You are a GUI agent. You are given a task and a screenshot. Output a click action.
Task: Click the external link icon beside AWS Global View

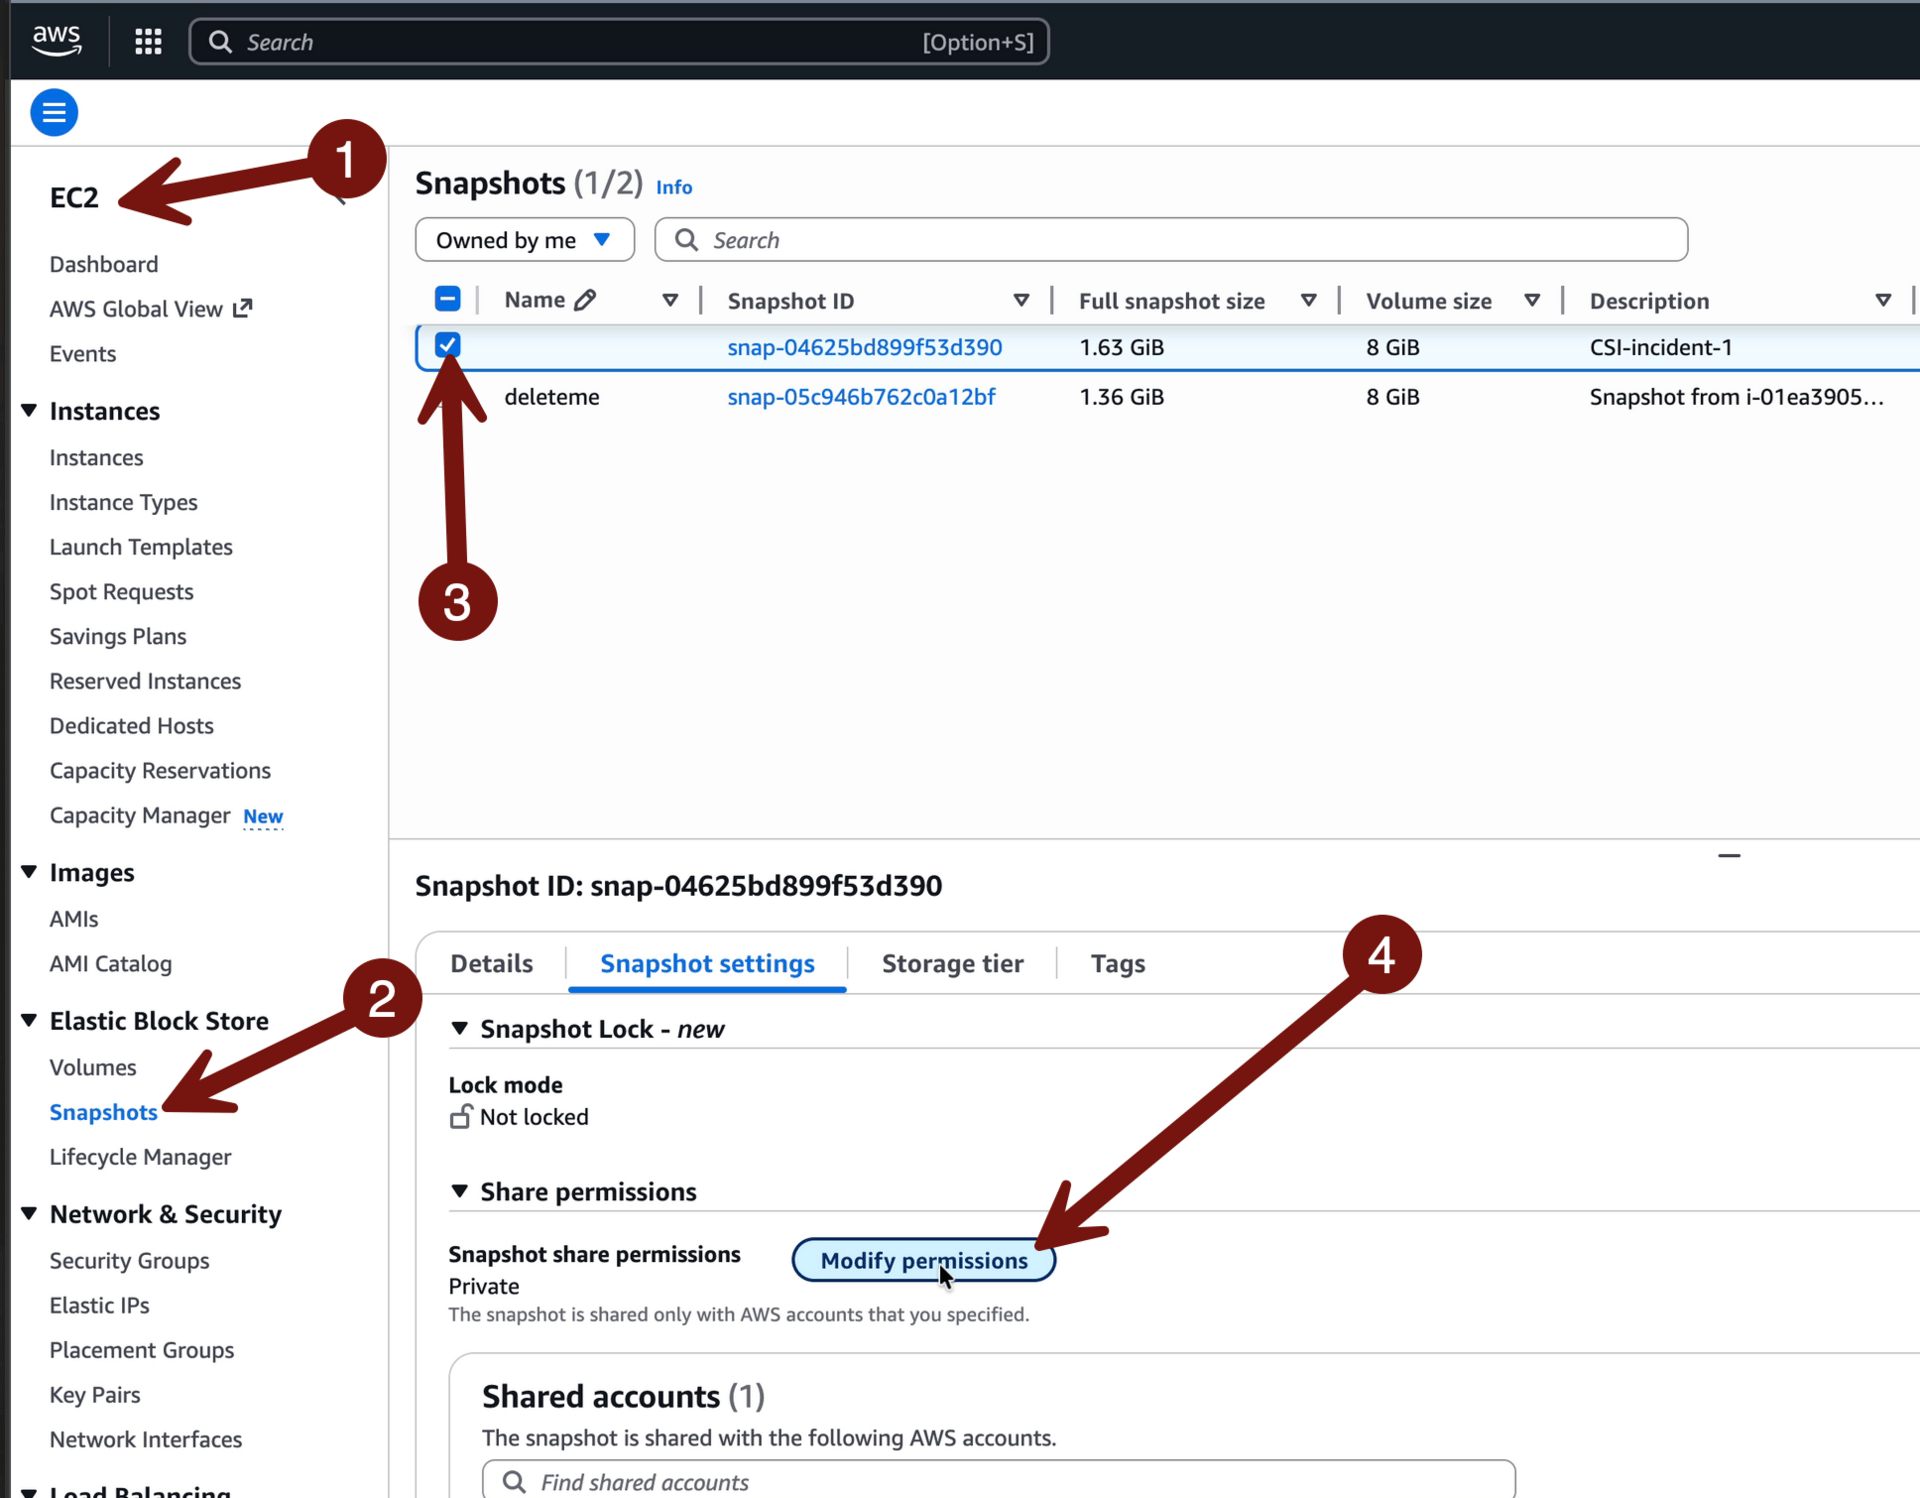(x=242, y=308)
